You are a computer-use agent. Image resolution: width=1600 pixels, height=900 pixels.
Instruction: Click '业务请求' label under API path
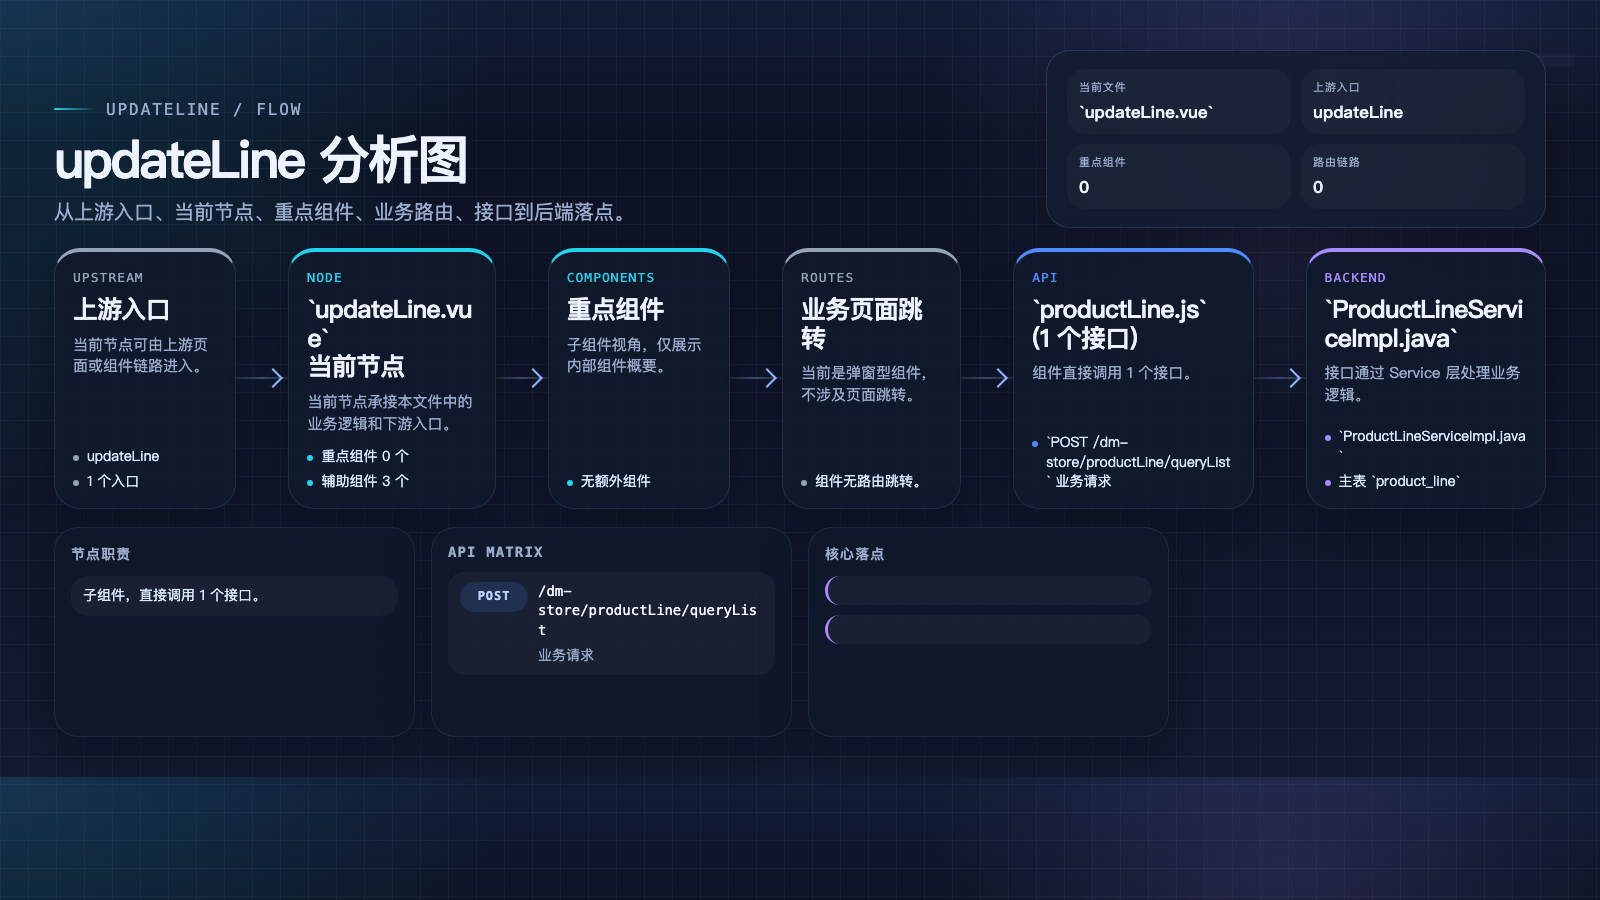(566, 655)
